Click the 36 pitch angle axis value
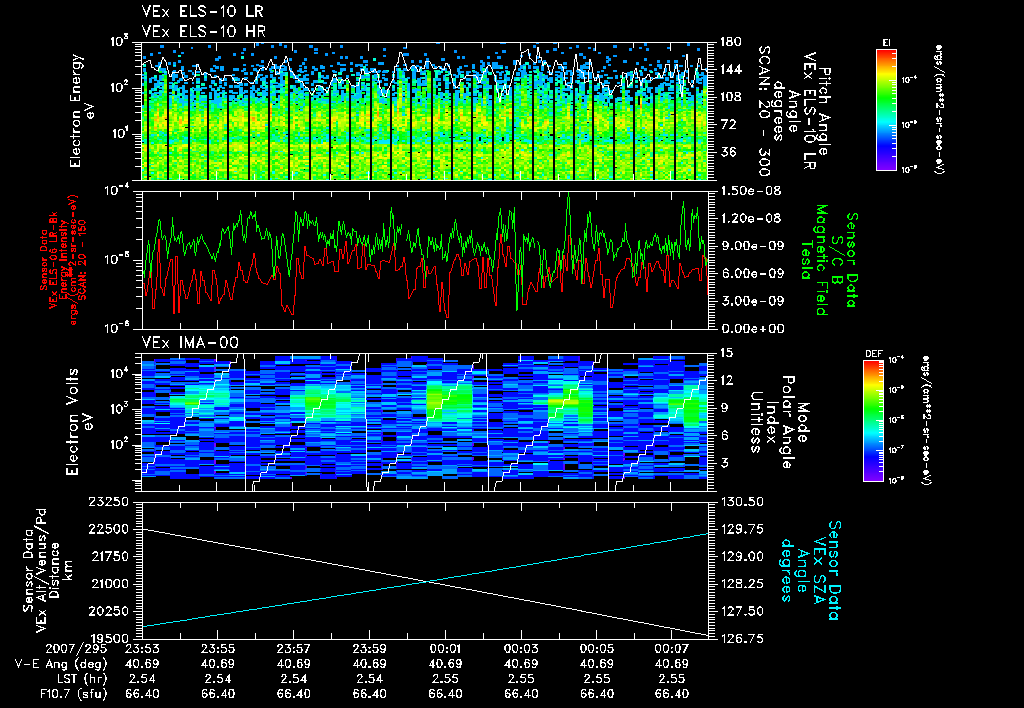 pos(727,152)
